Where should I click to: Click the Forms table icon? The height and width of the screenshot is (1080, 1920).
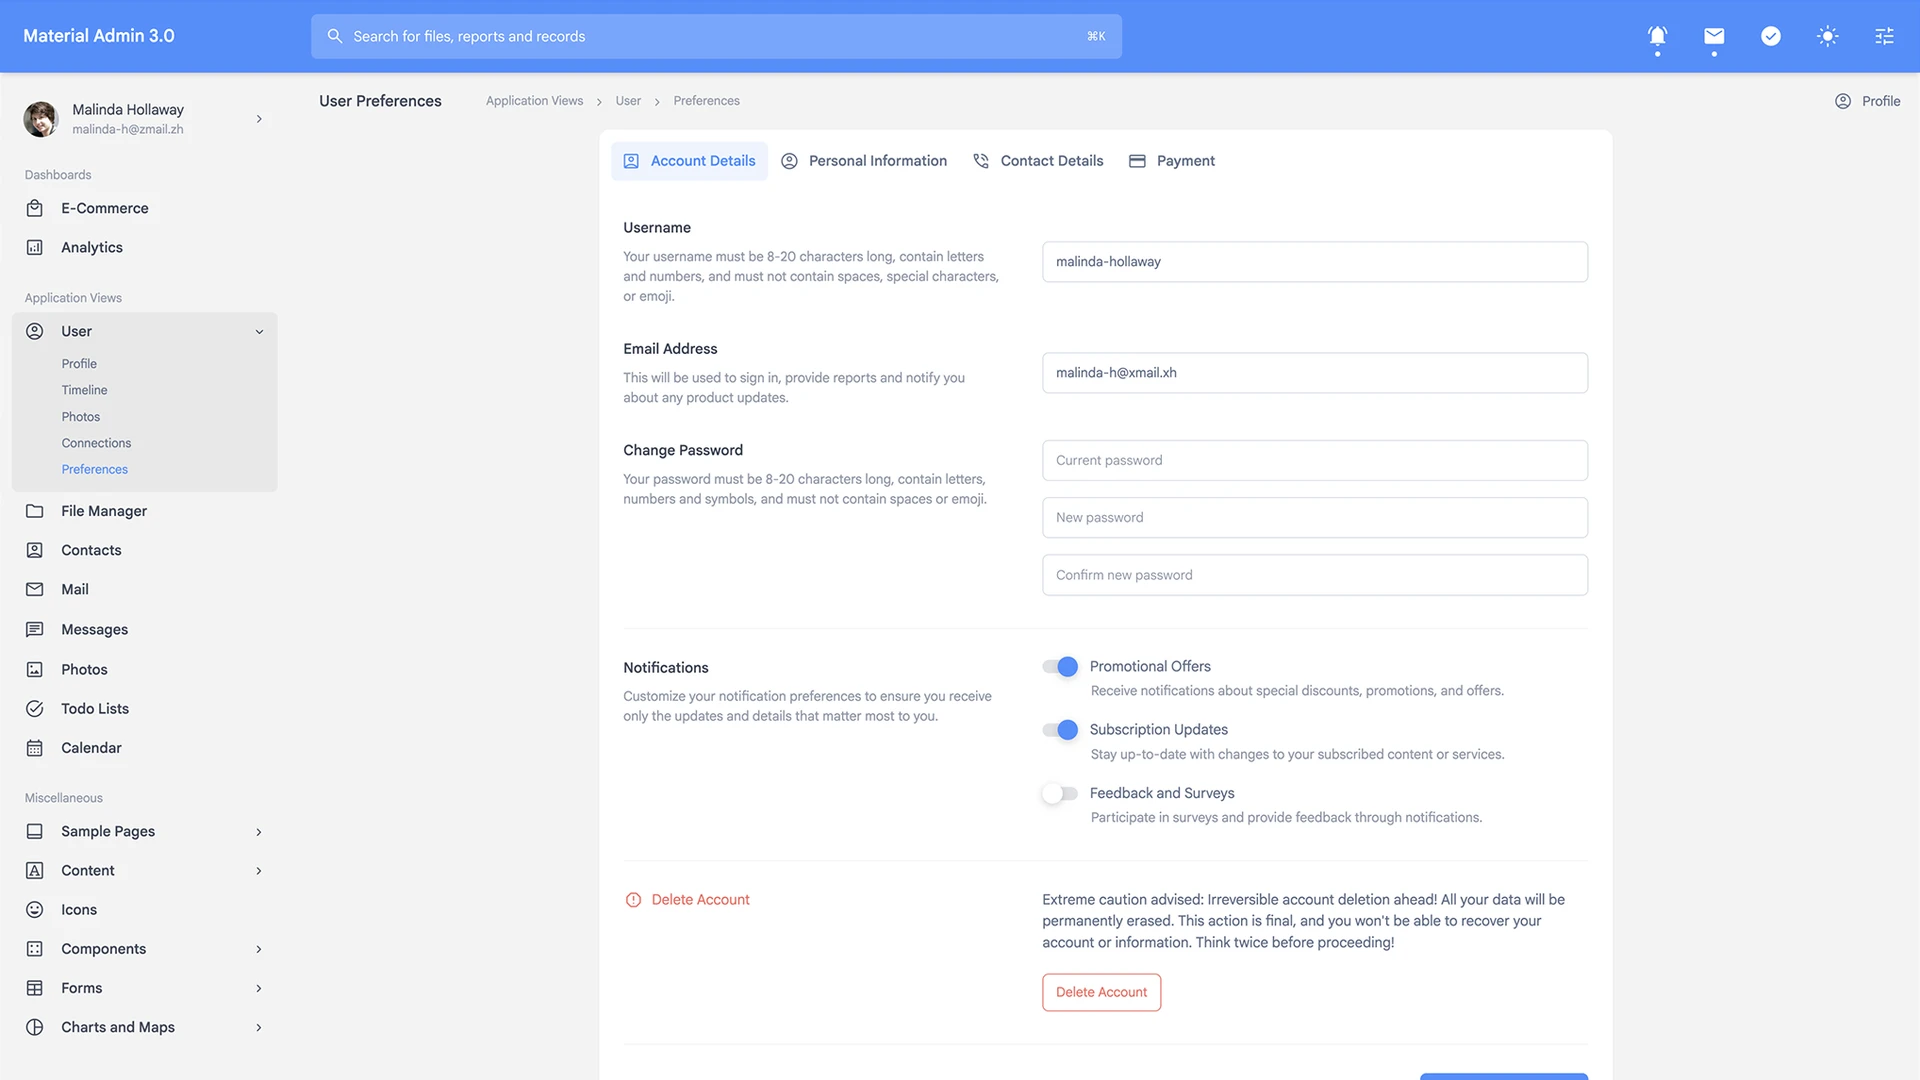point(35,988)
